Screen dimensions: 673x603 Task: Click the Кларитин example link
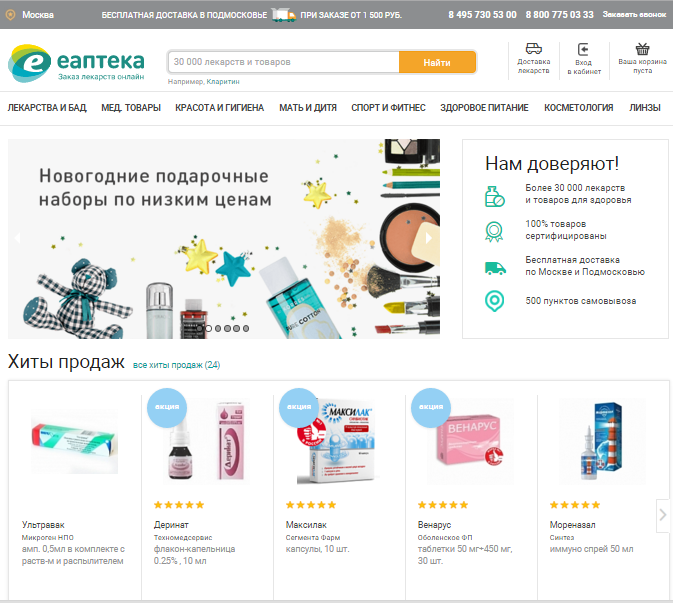[x=223, y=82]
